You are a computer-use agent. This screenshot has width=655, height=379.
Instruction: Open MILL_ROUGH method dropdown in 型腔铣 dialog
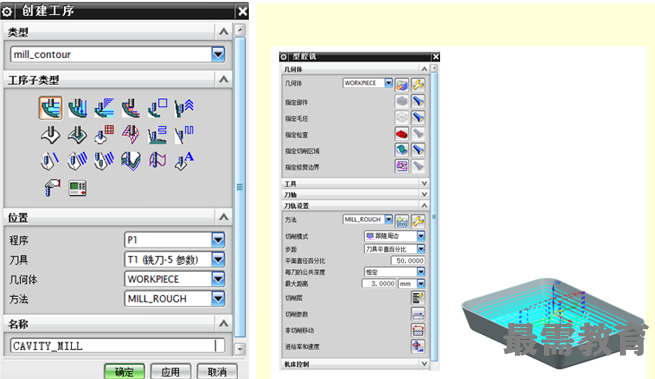pyautogui.click(x=388, y=219)
